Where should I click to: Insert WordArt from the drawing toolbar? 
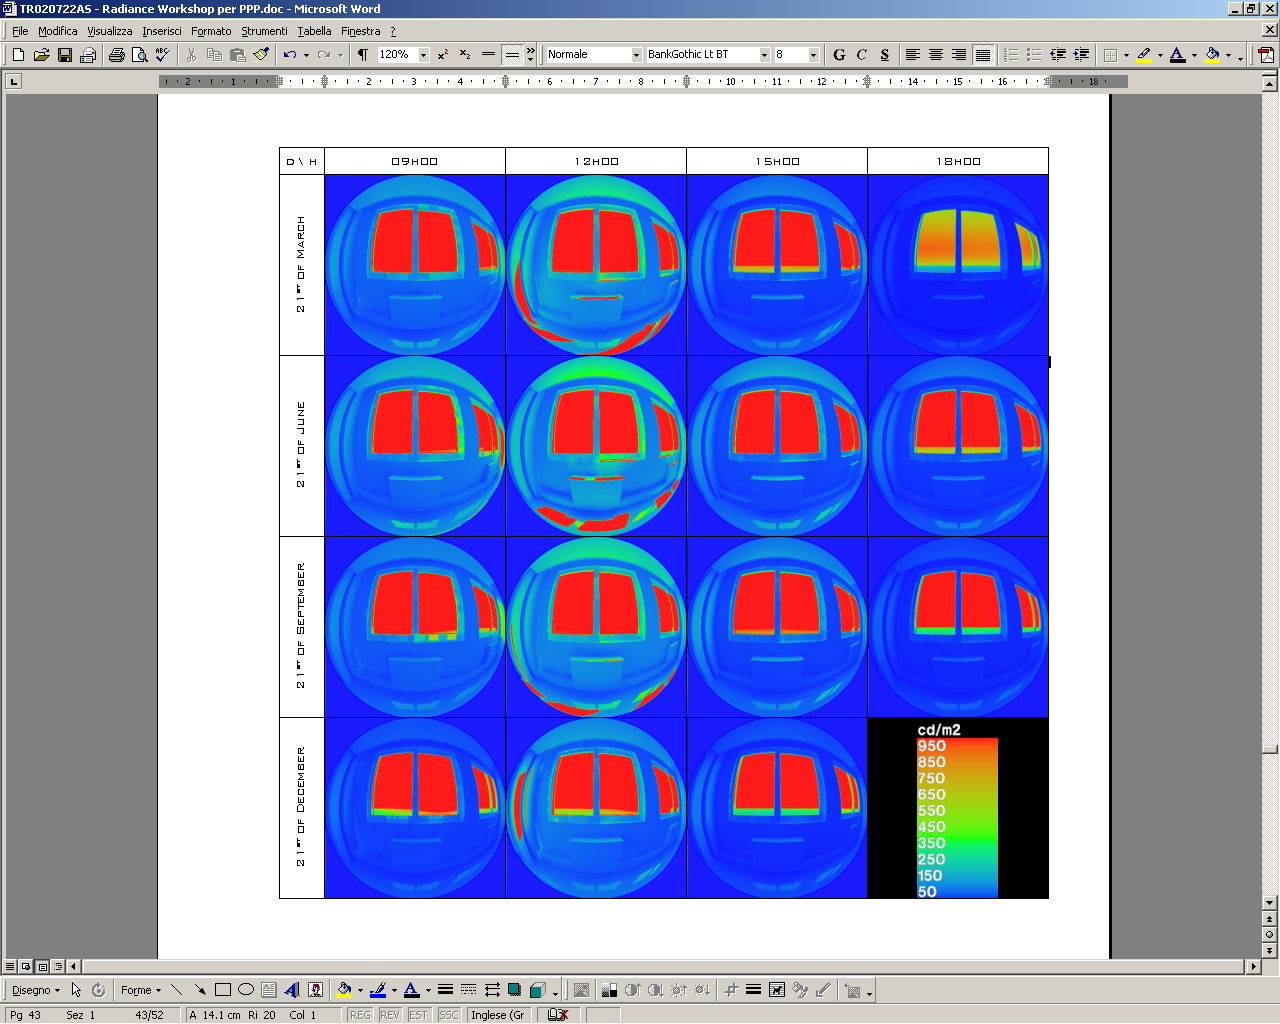292,990
